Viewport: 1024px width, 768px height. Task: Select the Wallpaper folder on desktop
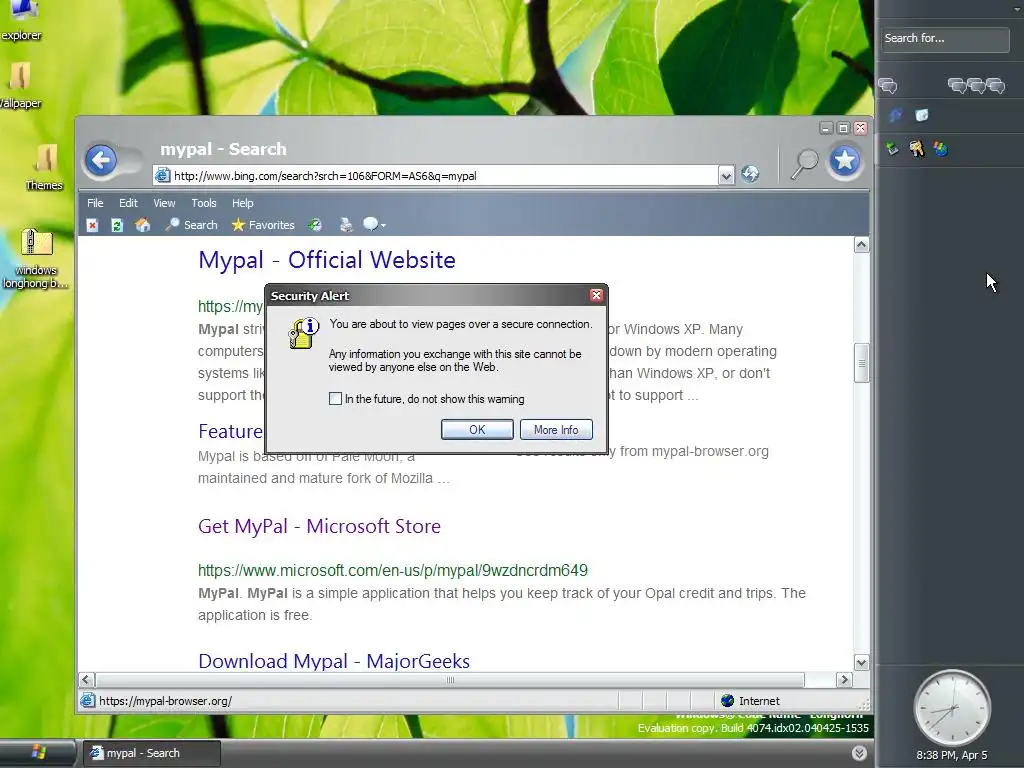point(21,85)
